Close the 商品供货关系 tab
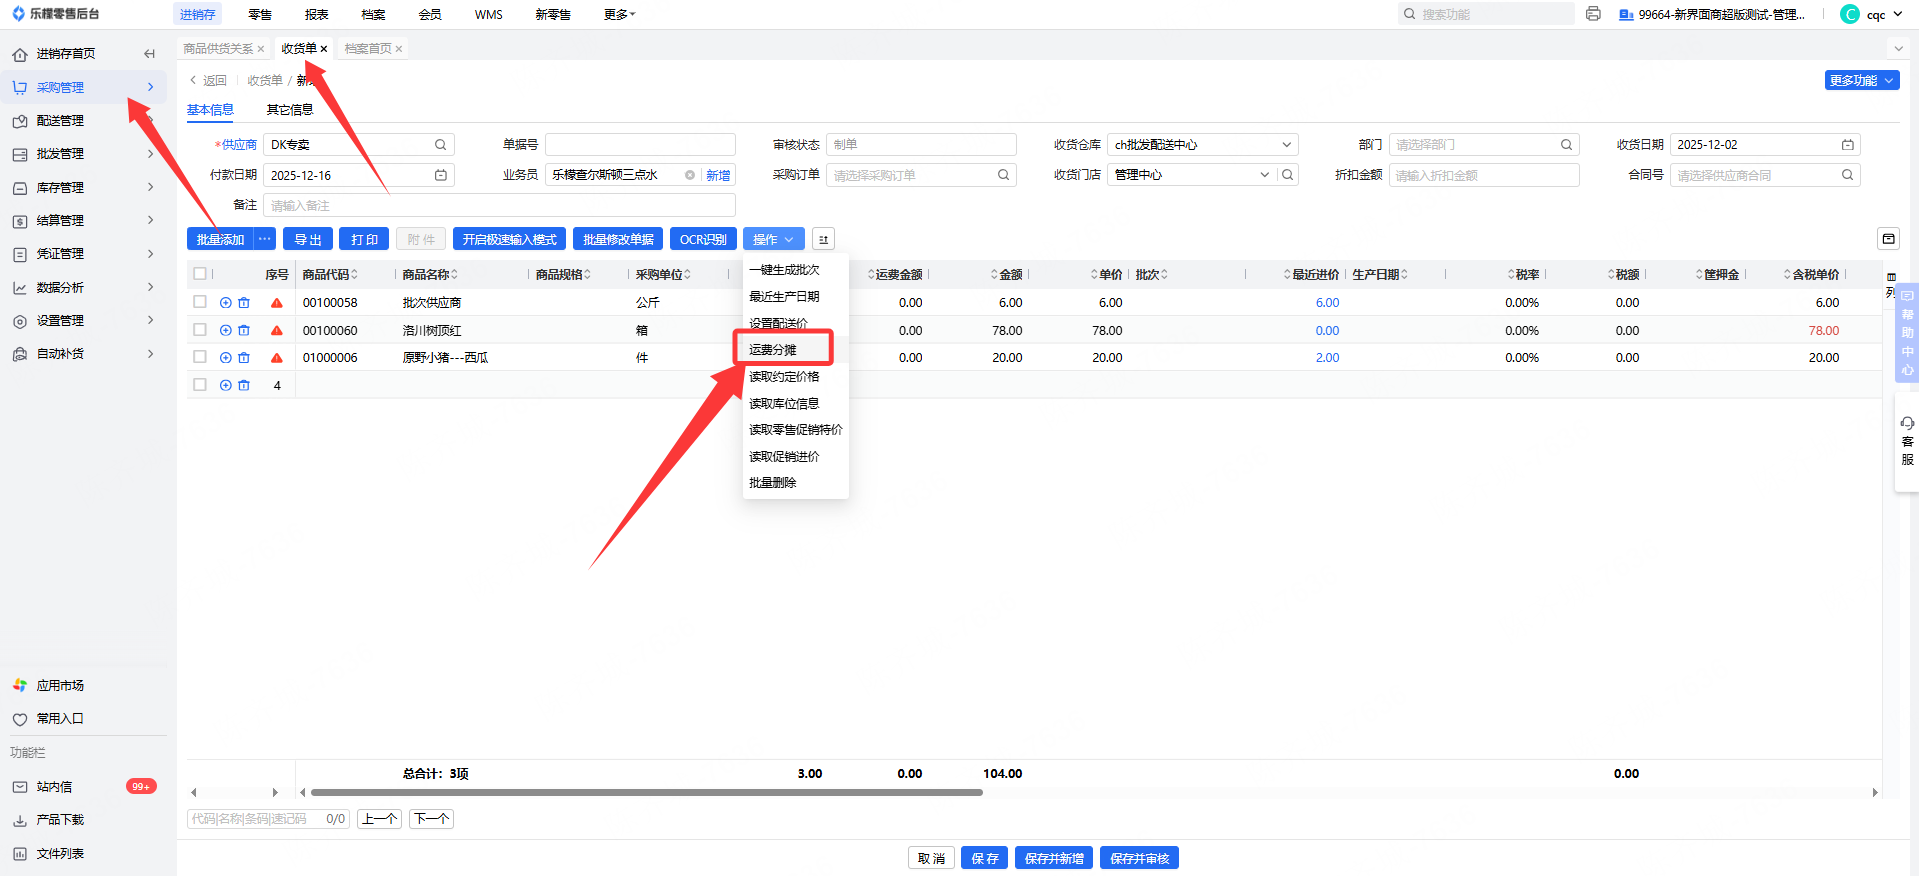 tap(261, 49)
